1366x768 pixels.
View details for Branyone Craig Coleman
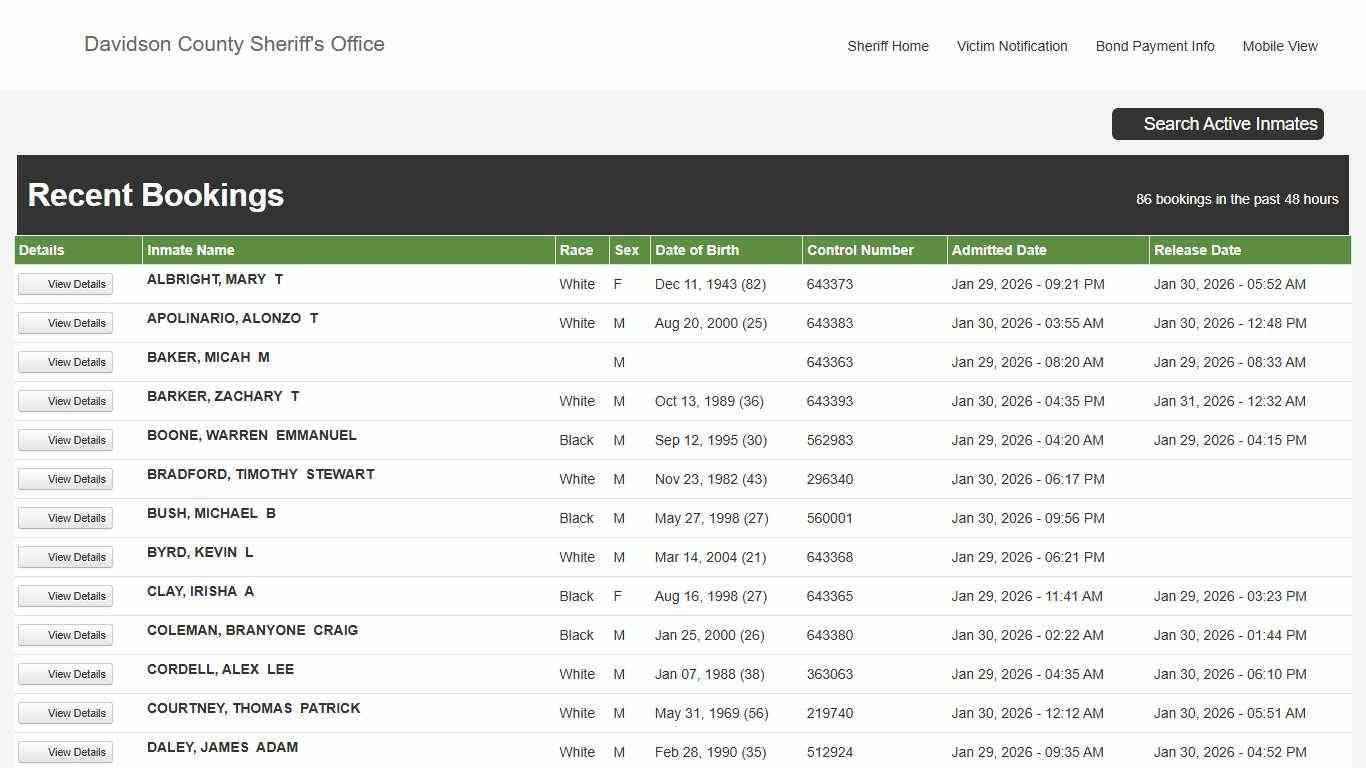point(66,635)
